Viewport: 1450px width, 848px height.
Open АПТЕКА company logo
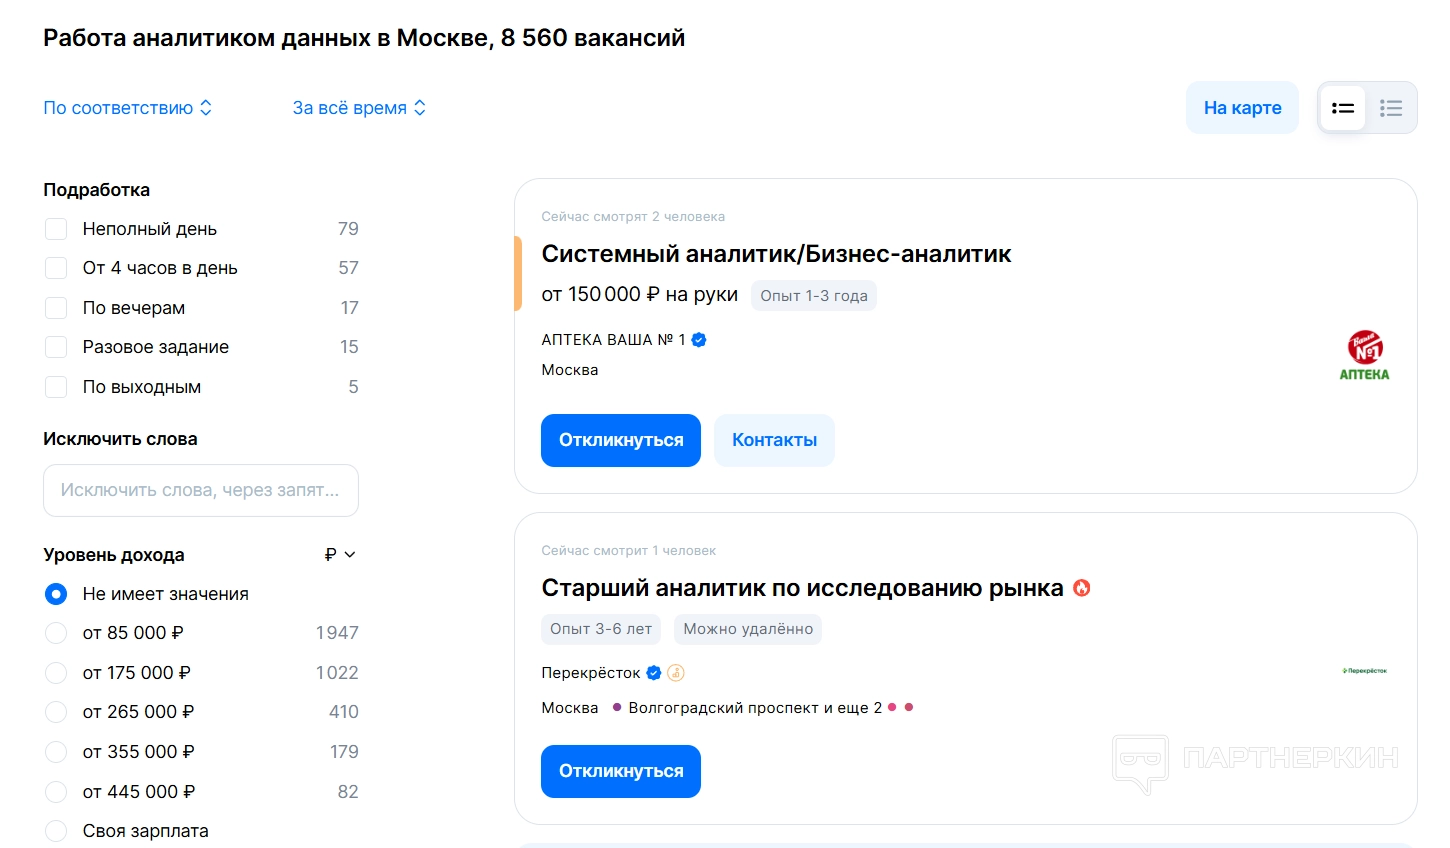click(x=1364, y=356)
